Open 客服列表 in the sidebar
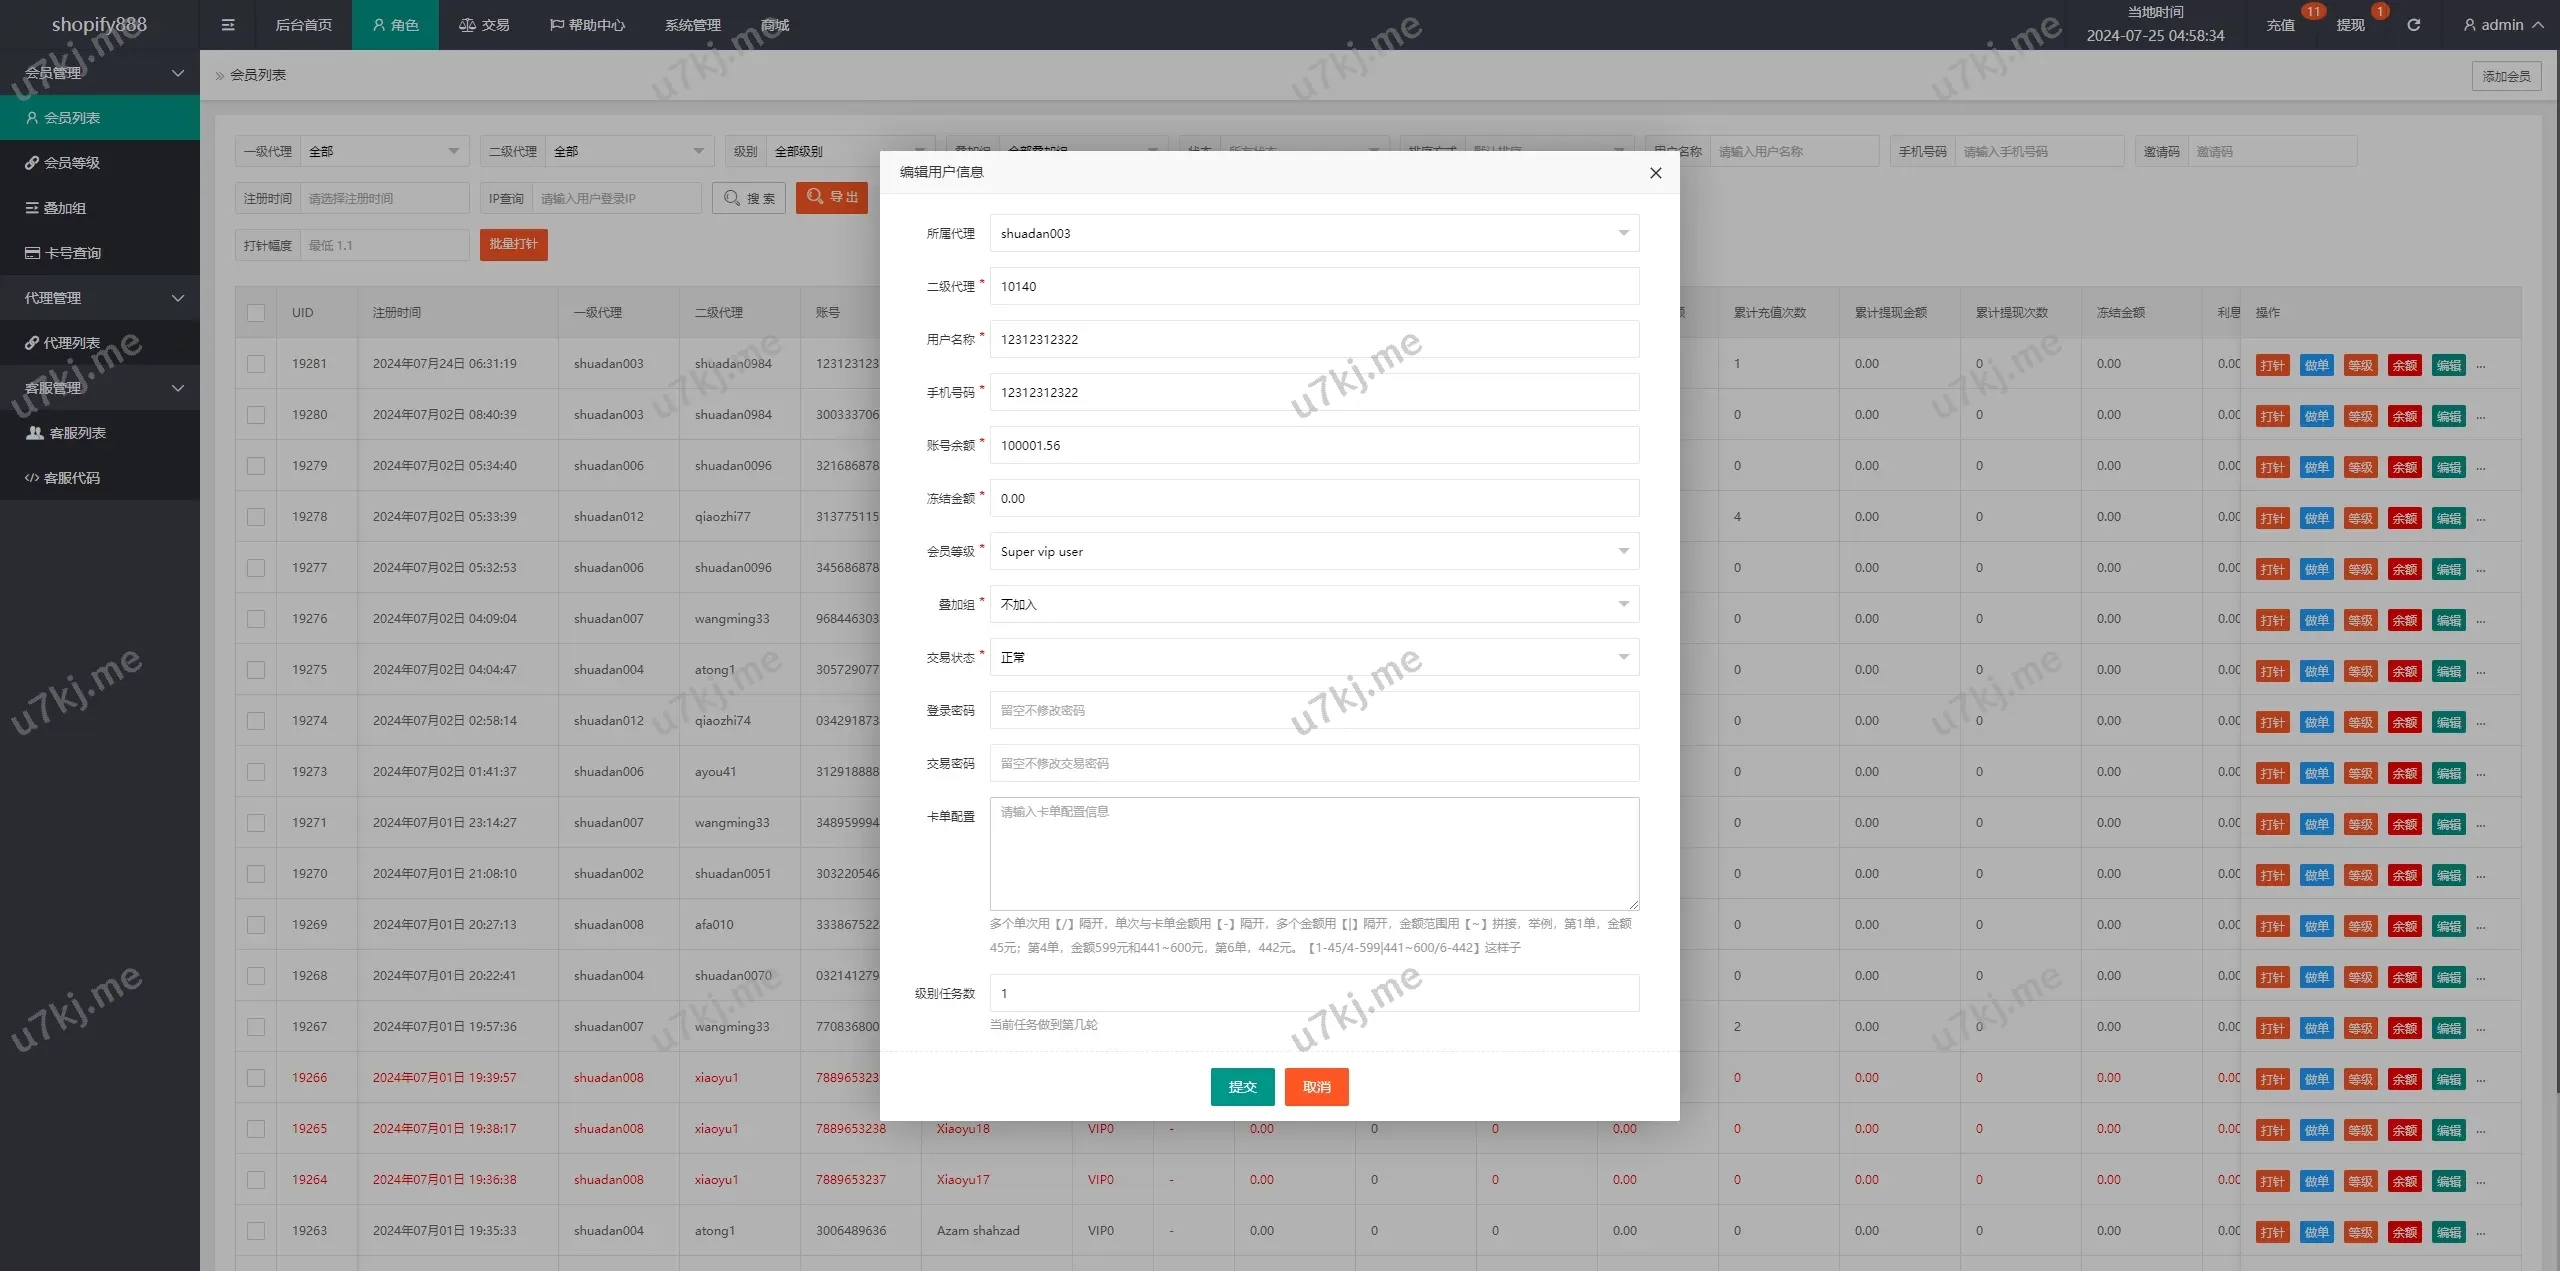 tap(77, 433)
